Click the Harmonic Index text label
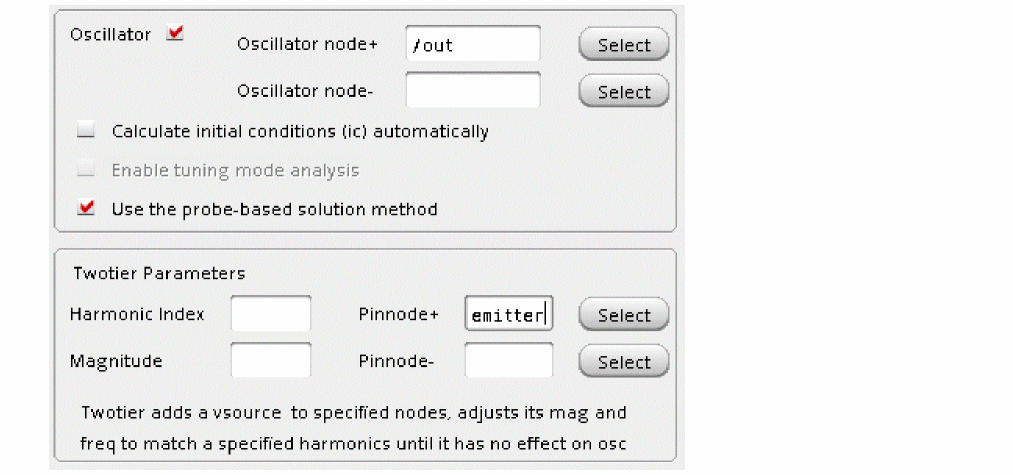Screen dimensions: 1013x475 pyautogui.click(x=137, y=314)
